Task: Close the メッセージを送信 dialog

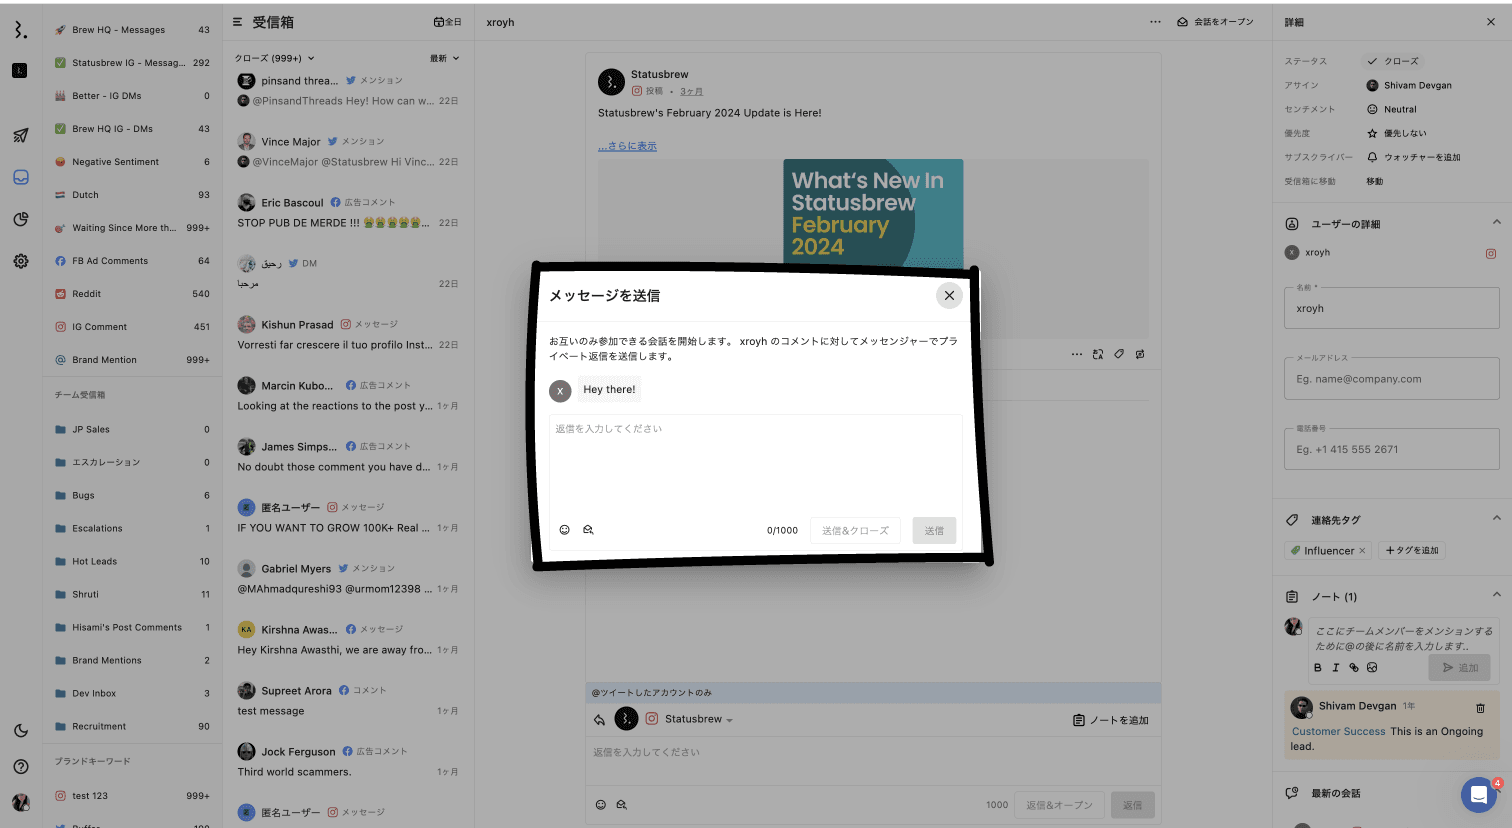Action: pos(949,295)
